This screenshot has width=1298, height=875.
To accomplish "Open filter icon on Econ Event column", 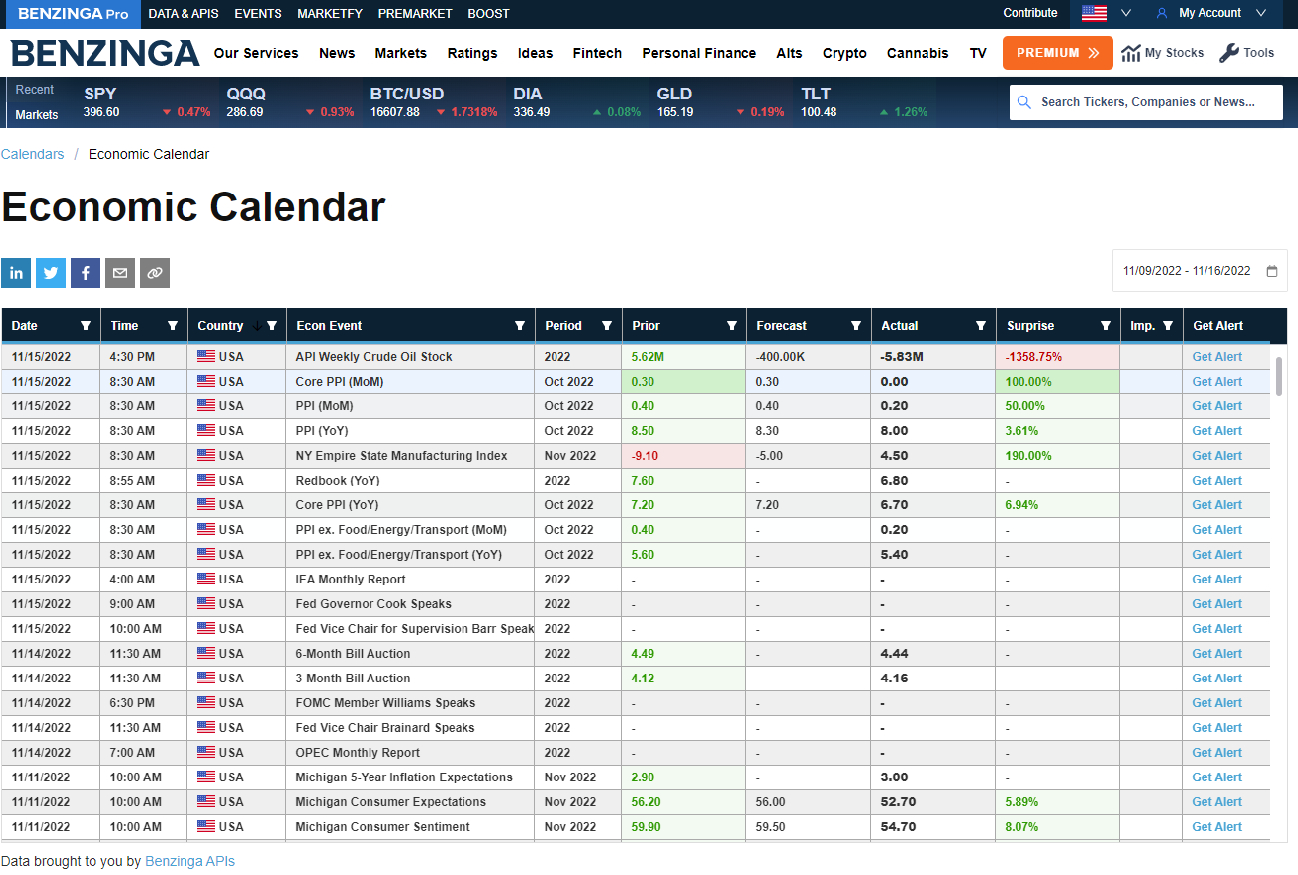I will 520,326.
